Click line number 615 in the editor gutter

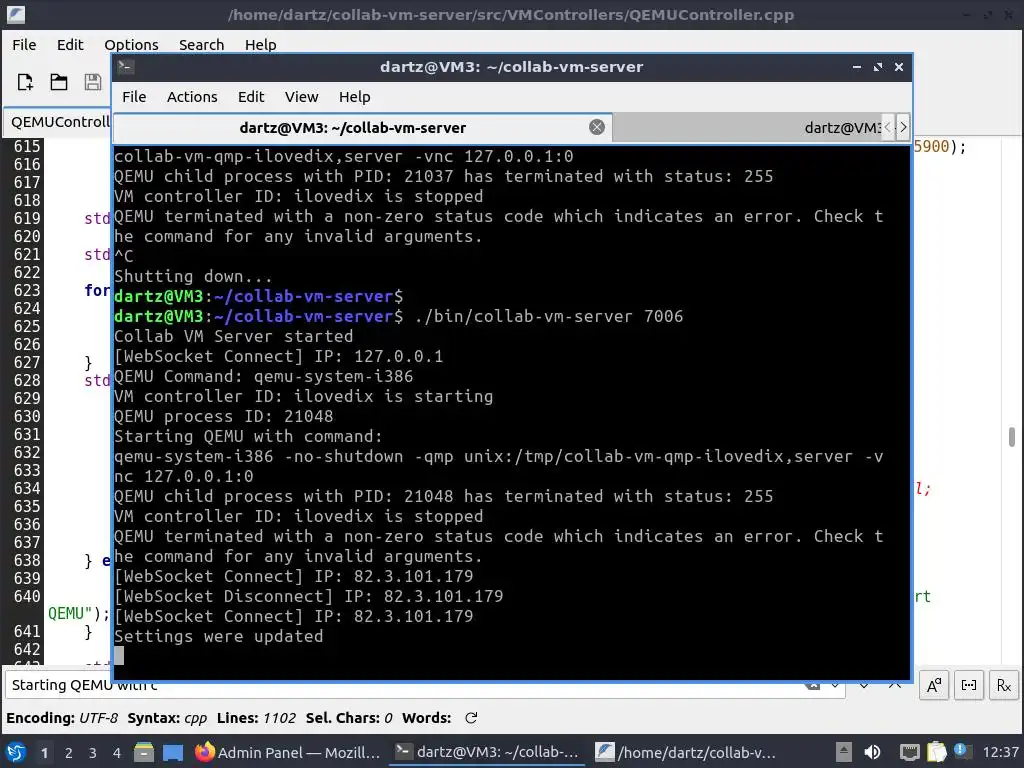coord(27,146)
